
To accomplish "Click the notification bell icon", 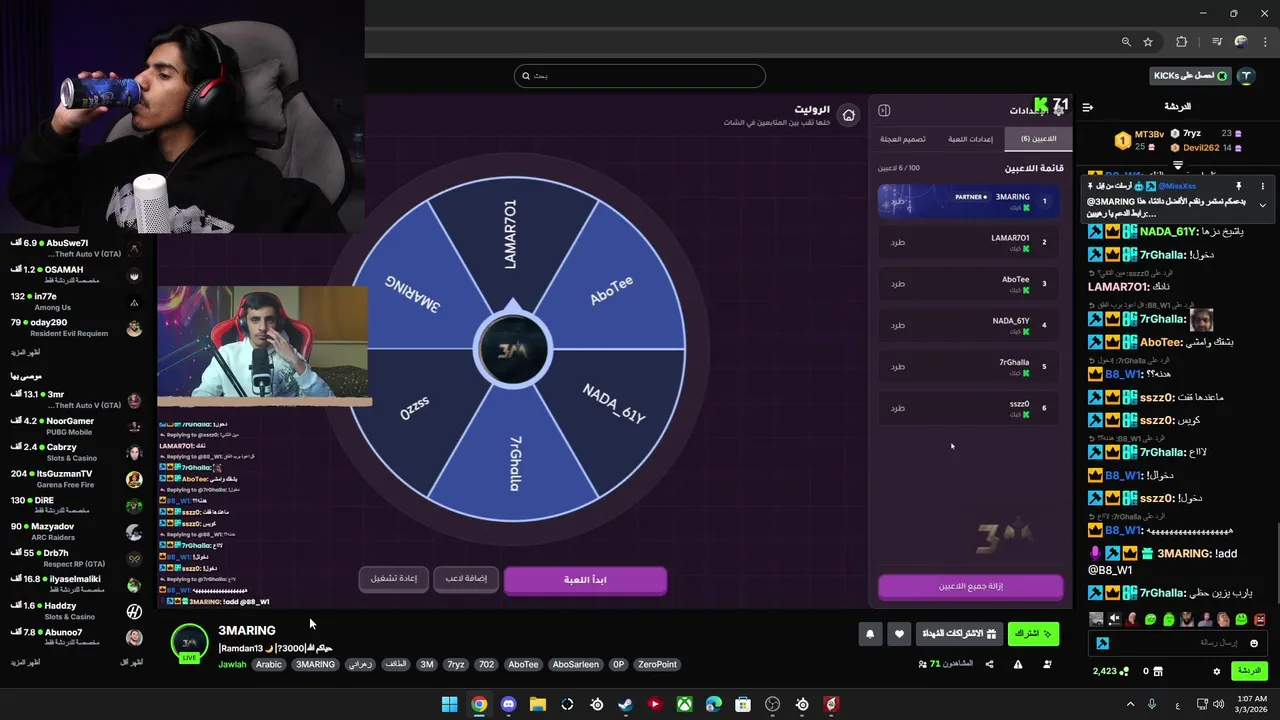I will (x=870, y=634).
